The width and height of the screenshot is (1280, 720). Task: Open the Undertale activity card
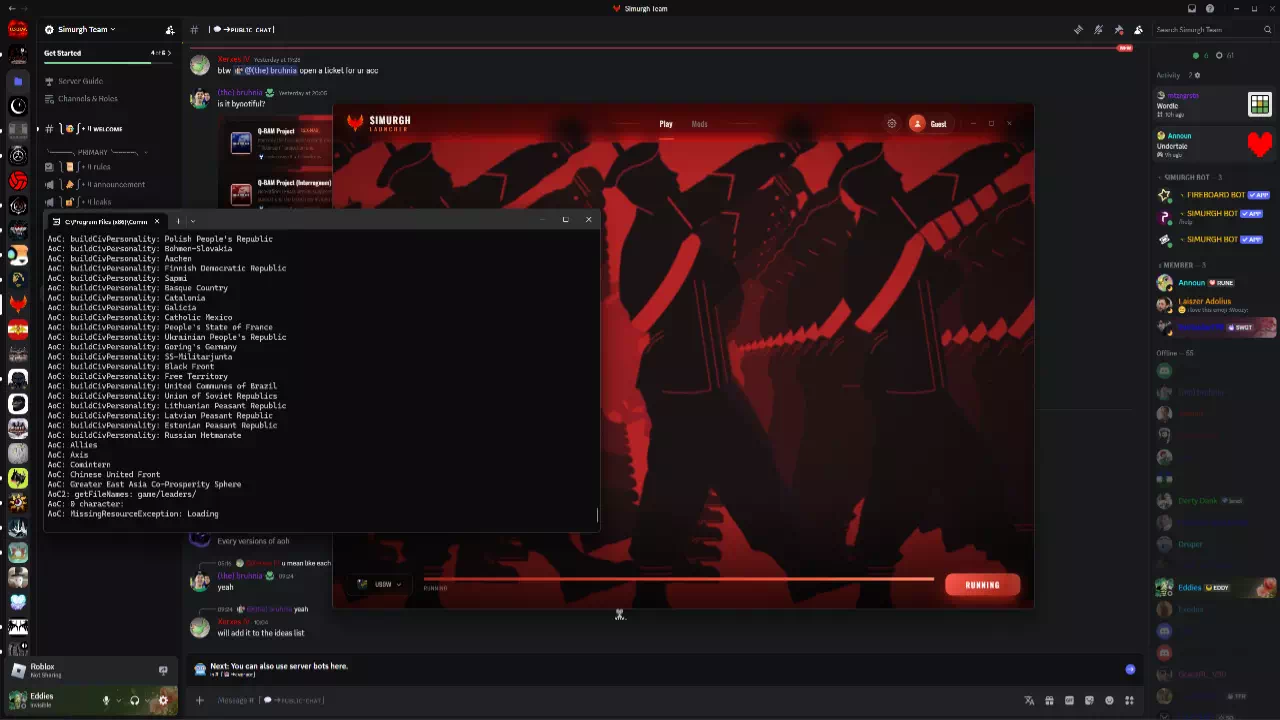click(x=1214, y=145)
